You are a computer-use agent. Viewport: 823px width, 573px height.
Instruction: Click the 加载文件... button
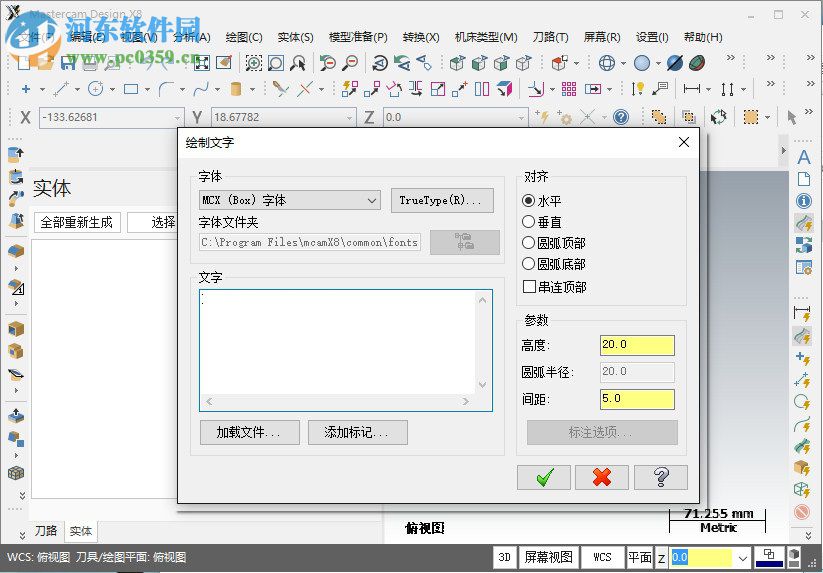(x=249, y=432)
